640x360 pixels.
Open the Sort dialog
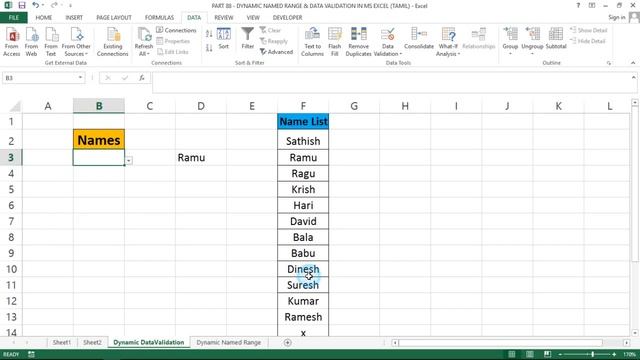(224, 39)
